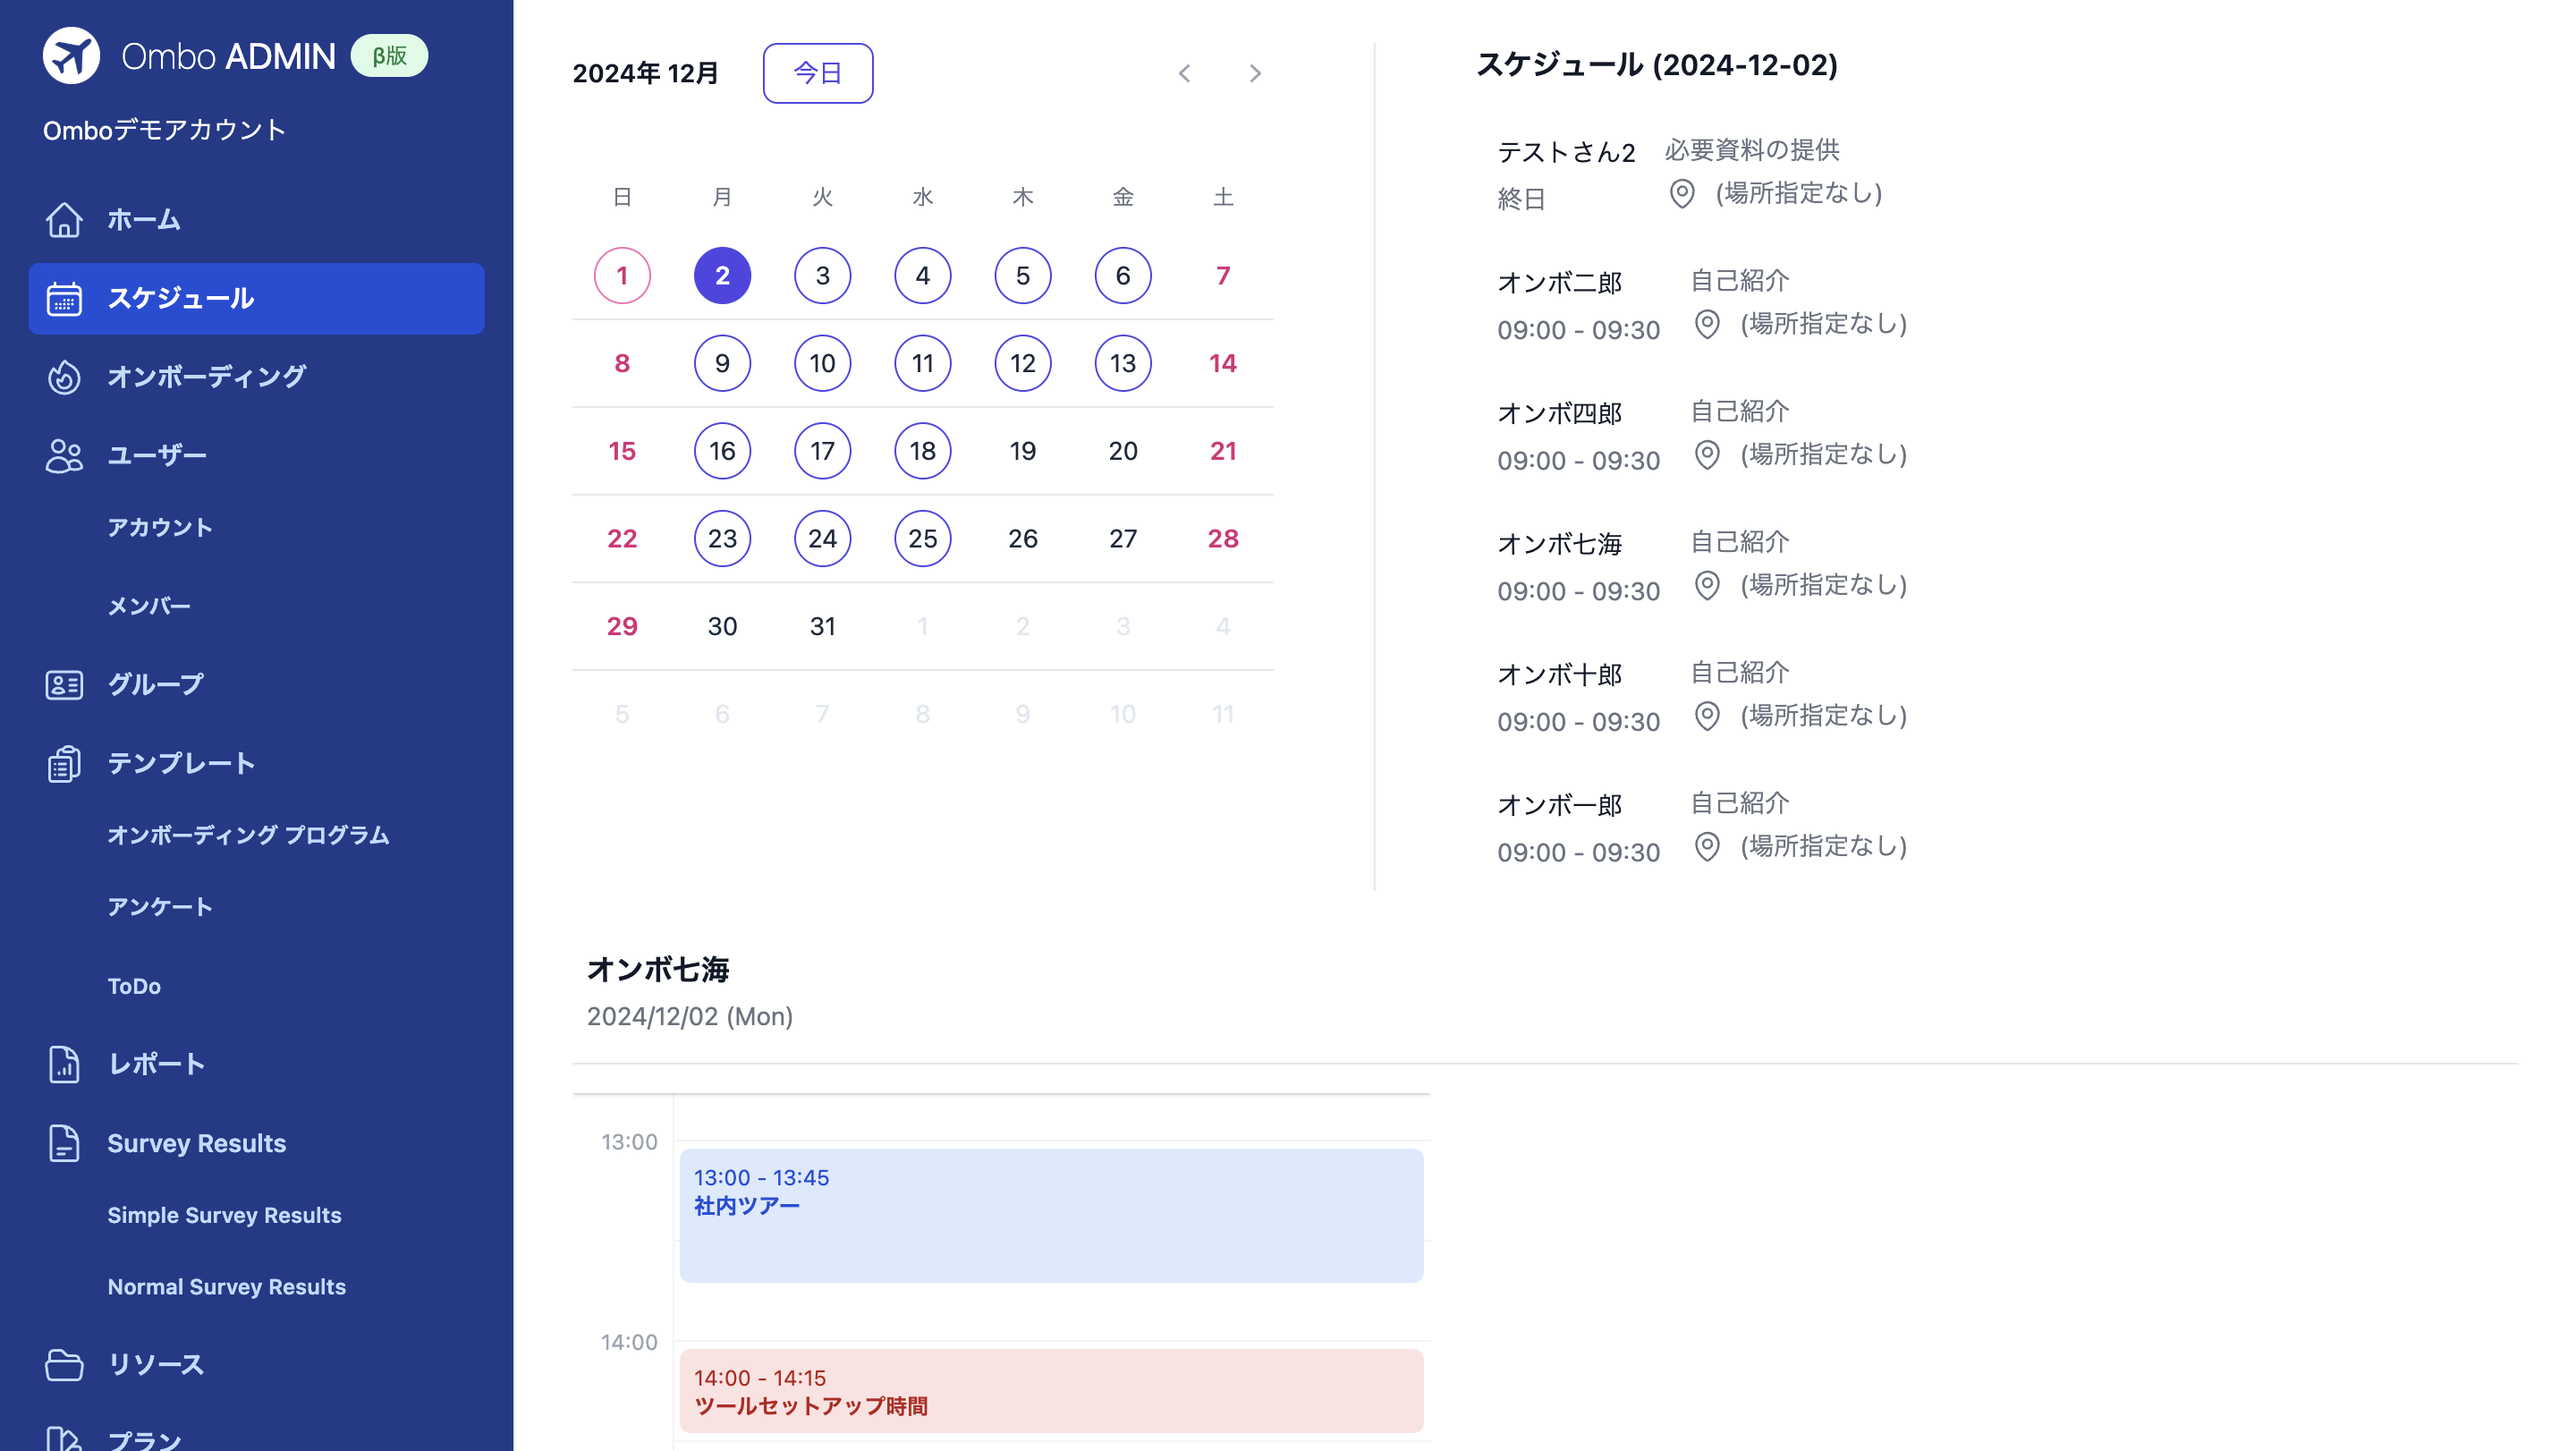This screenshot has height=1451, width=2576.
Task: Select オンボ七海 自己紹介 schedule entry
Action: (1702, 566)
